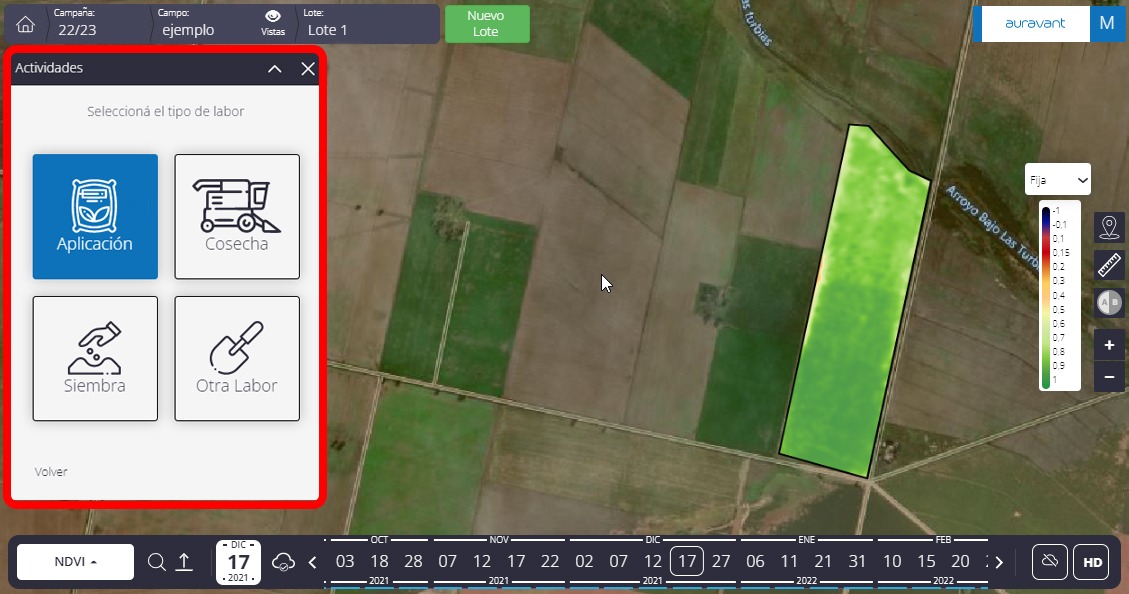Activate the ruler measurement tool

pyautogui.click(x=1109, y=264)
